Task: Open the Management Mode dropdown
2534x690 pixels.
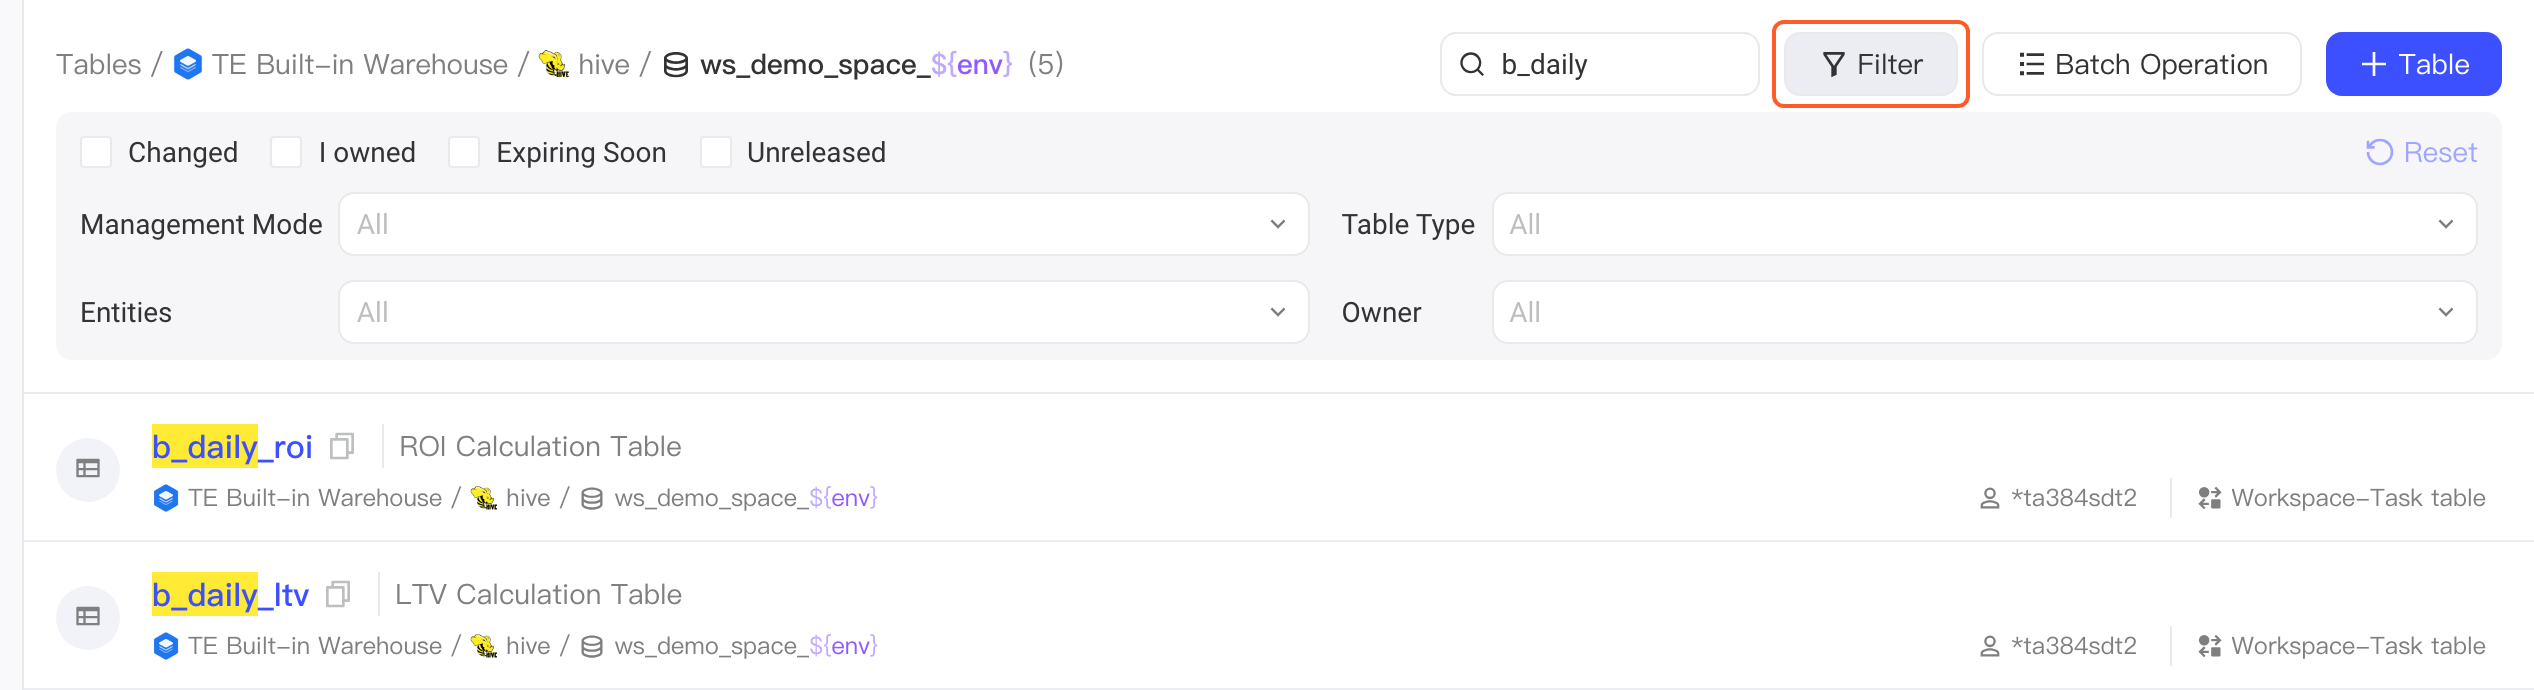Action: point(824,224)
